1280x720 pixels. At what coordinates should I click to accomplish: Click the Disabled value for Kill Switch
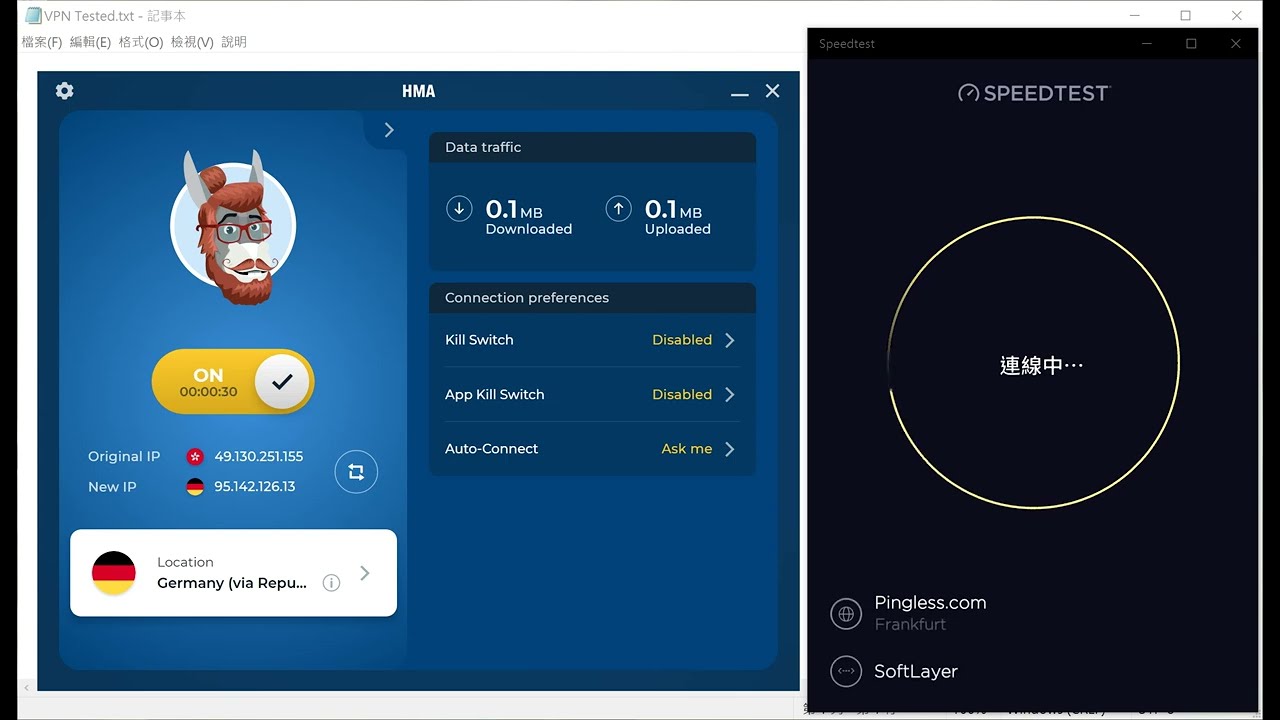[682, 340]
